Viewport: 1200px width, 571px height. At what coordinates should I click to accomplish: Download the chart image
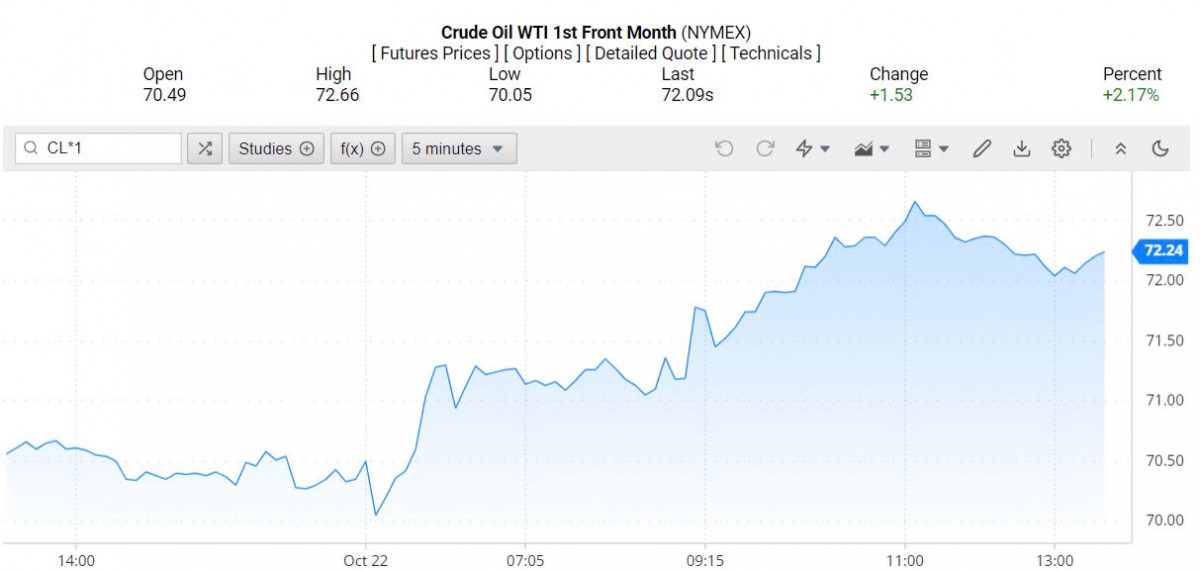(1021, 149)
